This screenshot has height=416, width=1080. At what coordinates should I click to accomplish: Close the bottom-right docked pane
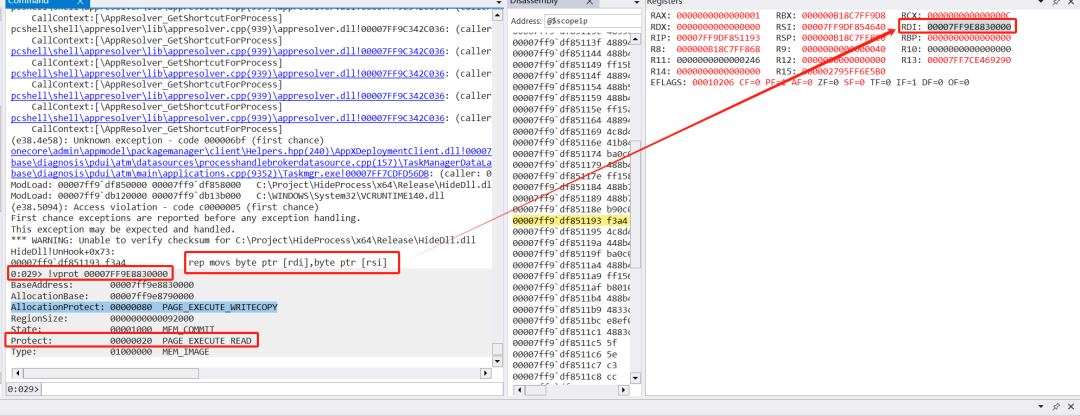pos(1071,408)
